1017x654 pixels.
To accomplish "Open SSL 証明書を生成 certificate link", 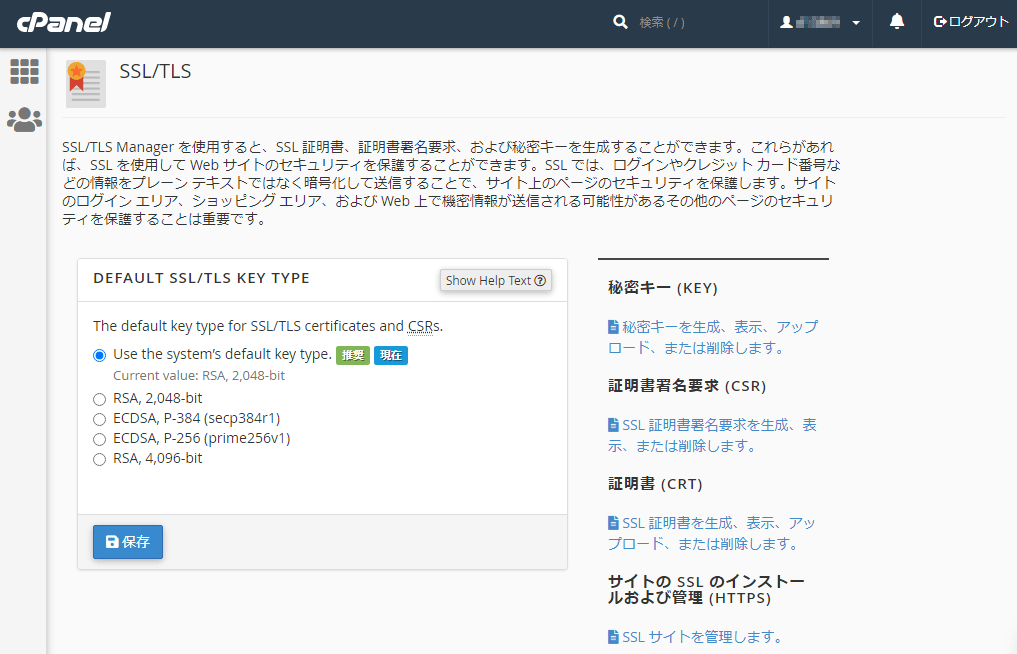I will 712,533.
